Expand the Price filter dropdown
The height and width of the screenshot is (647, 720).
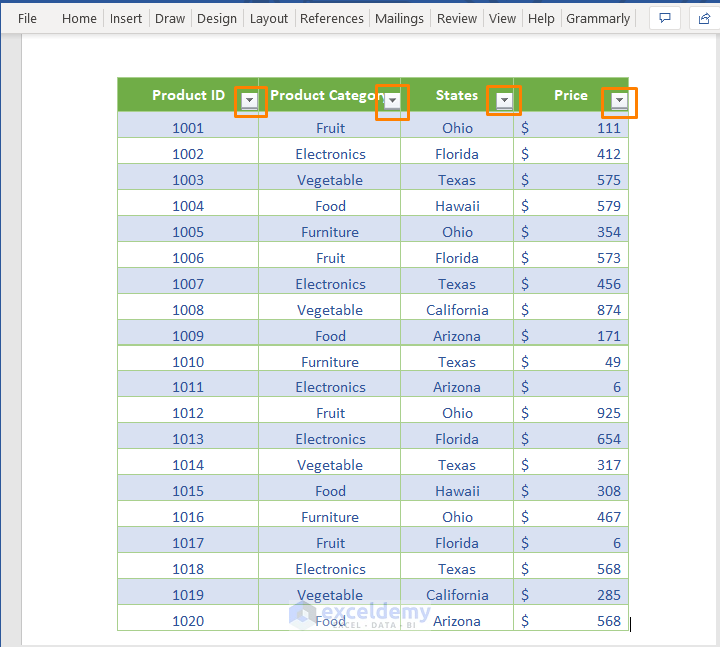(619, 100)
